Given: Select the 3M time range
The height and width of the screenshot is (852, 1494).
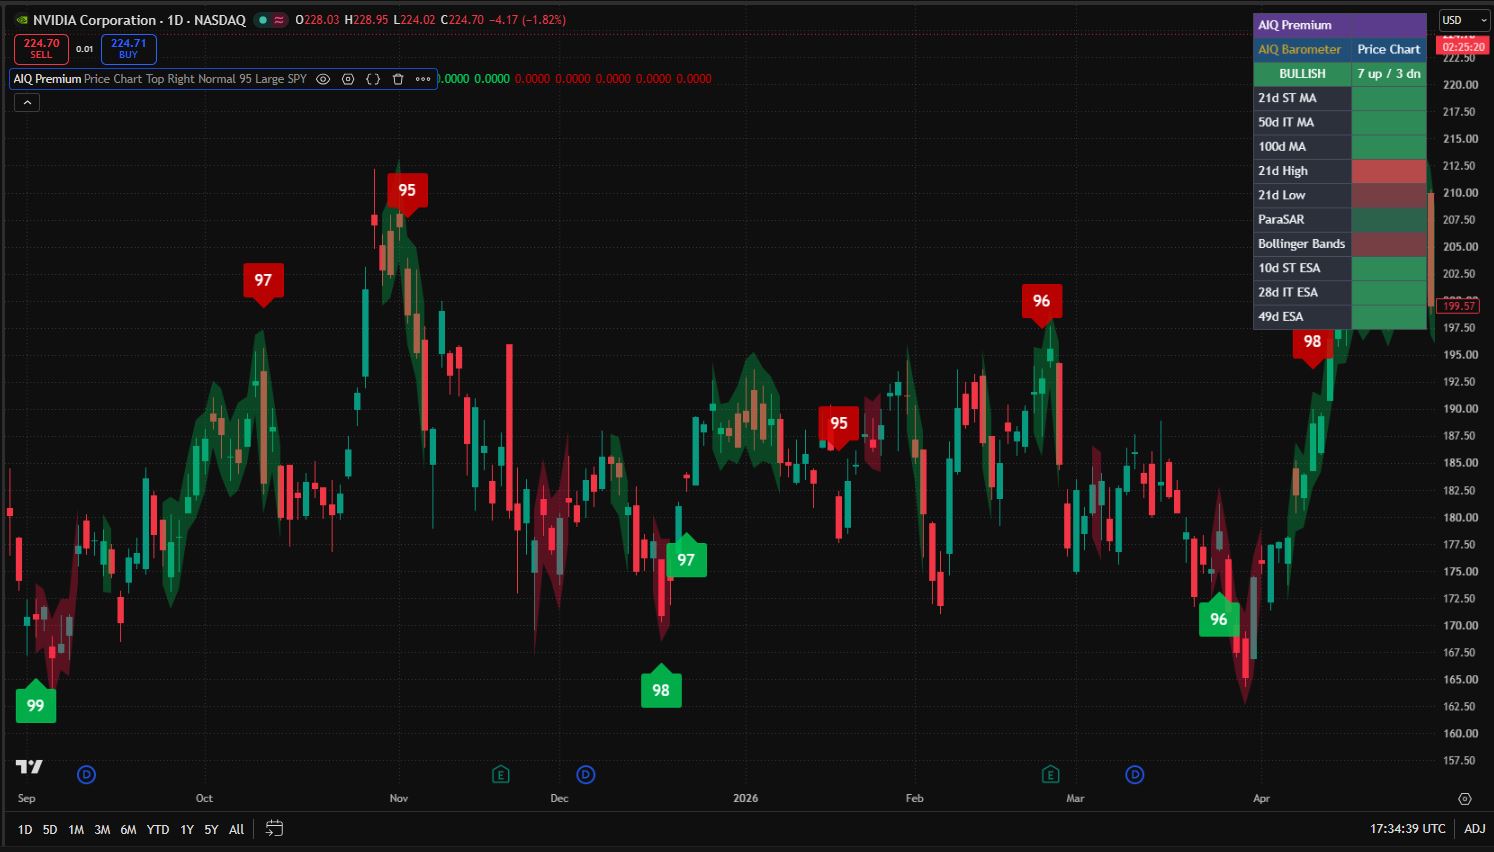Looking at the screenshot, I should click(x=102, y=829).
